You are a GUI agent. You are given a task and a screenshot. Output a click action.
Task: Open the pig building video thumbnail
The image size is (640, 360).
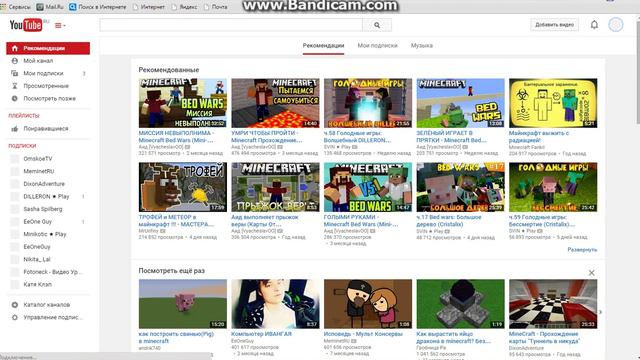pyautogui.click(x=182, y=304)
